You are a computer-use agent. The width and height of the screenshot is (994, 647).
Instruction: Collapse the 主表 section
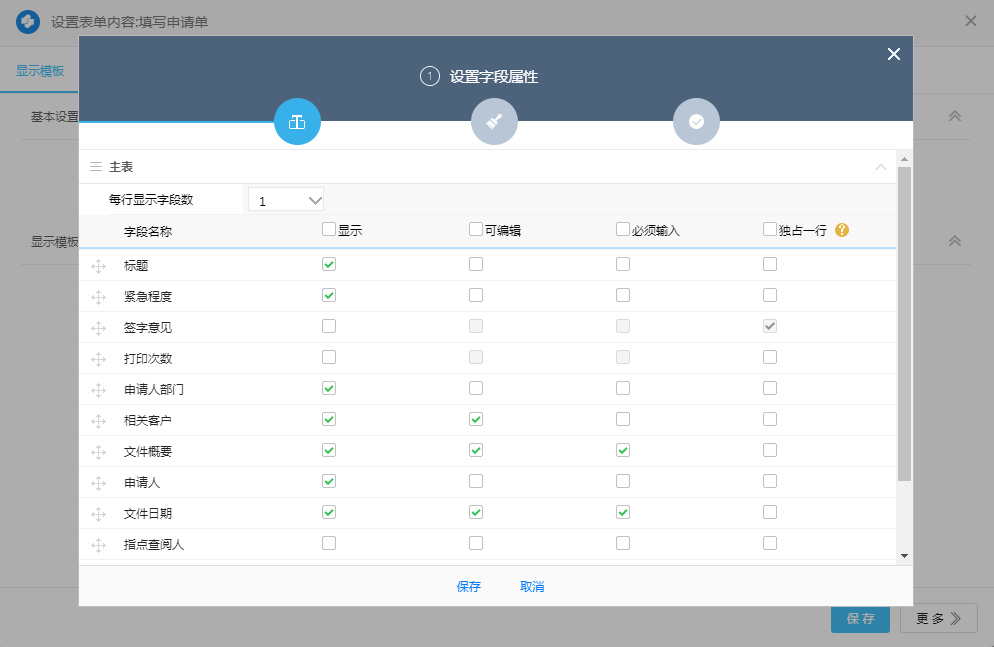880,167
